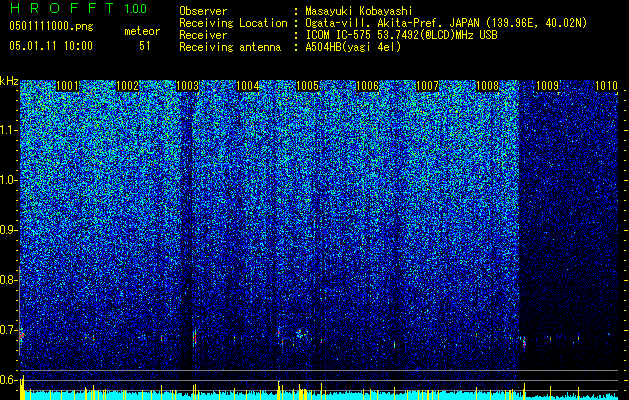
Task: Click the meteor label
Action: 142,31
